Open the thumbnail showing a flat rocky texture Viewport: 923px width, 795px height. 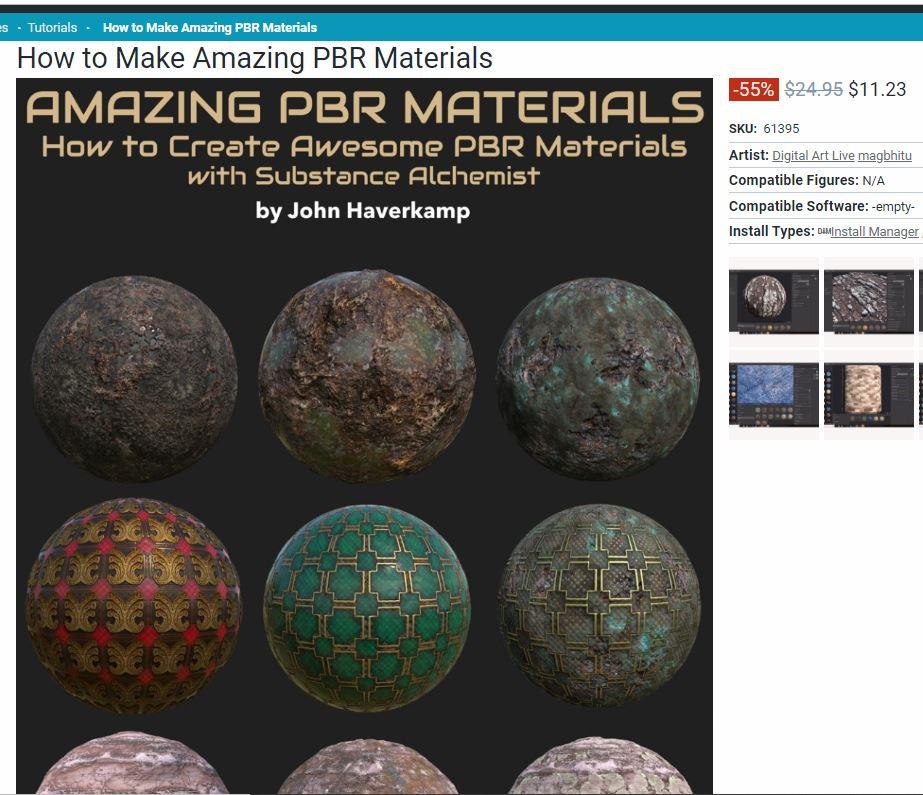tap(869, 302)
